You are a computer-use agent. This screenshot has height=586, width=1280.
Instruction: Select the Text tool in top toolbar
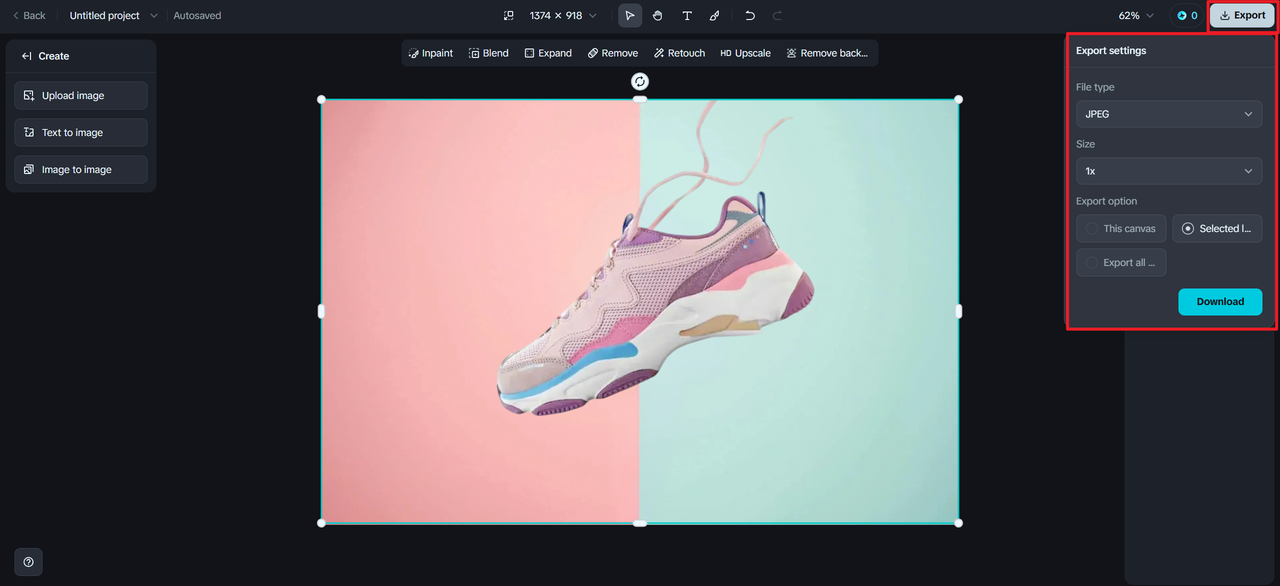click(x=687, y=16)
